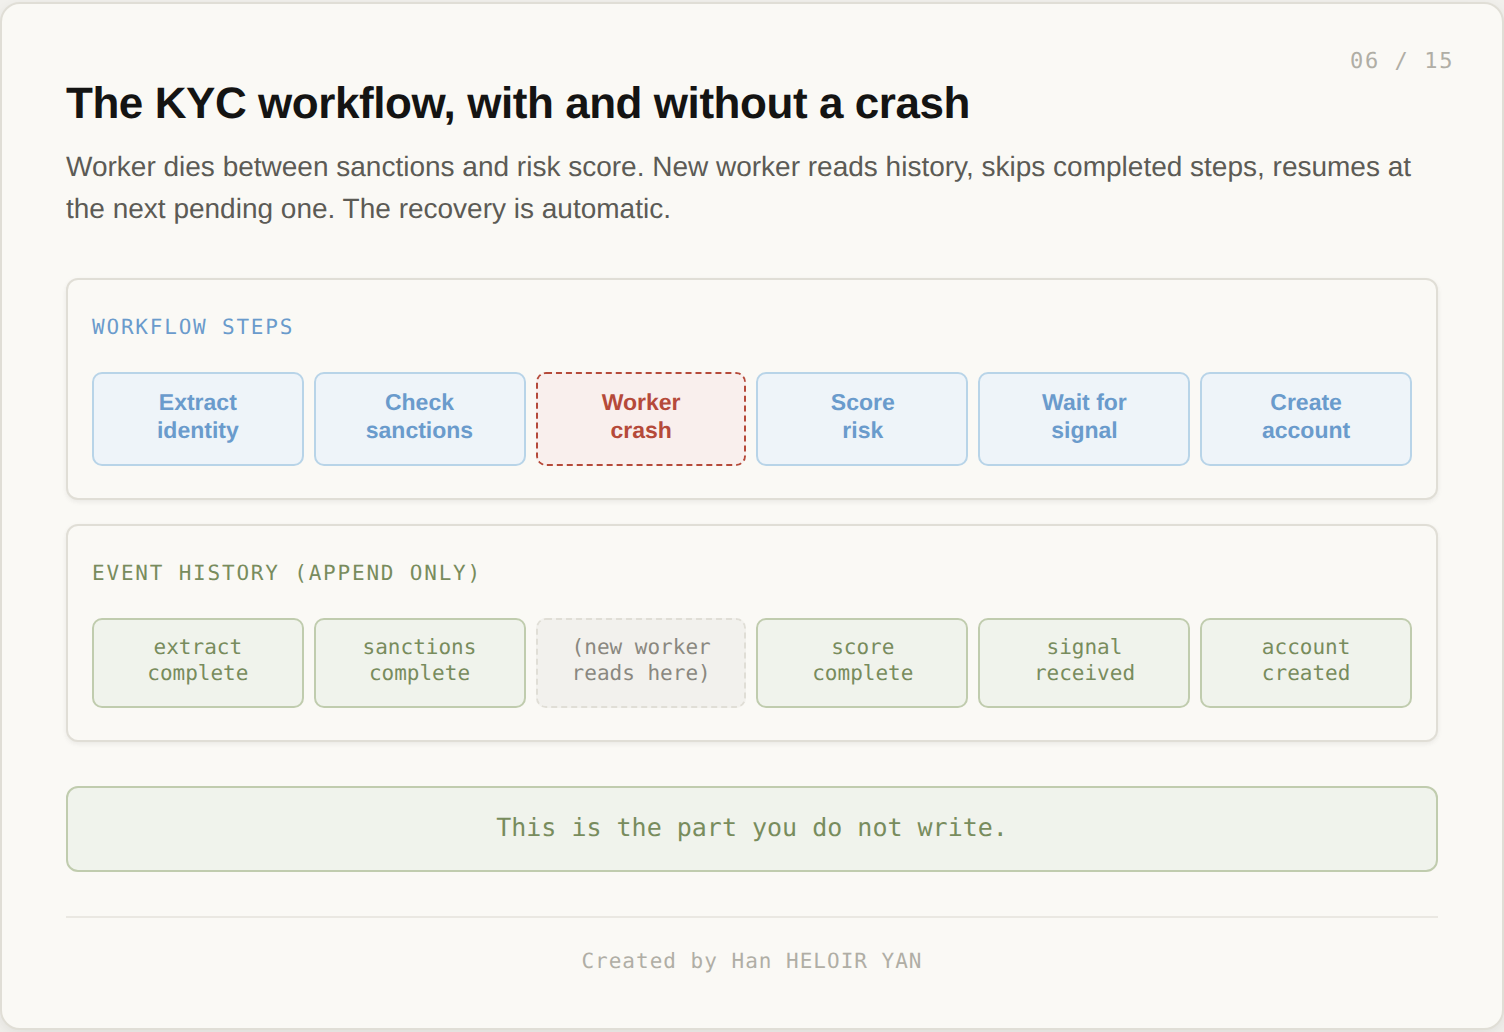Click the dashed Worker crash box
Viewport: 1504px width, 1032px height.
(641, 418)
